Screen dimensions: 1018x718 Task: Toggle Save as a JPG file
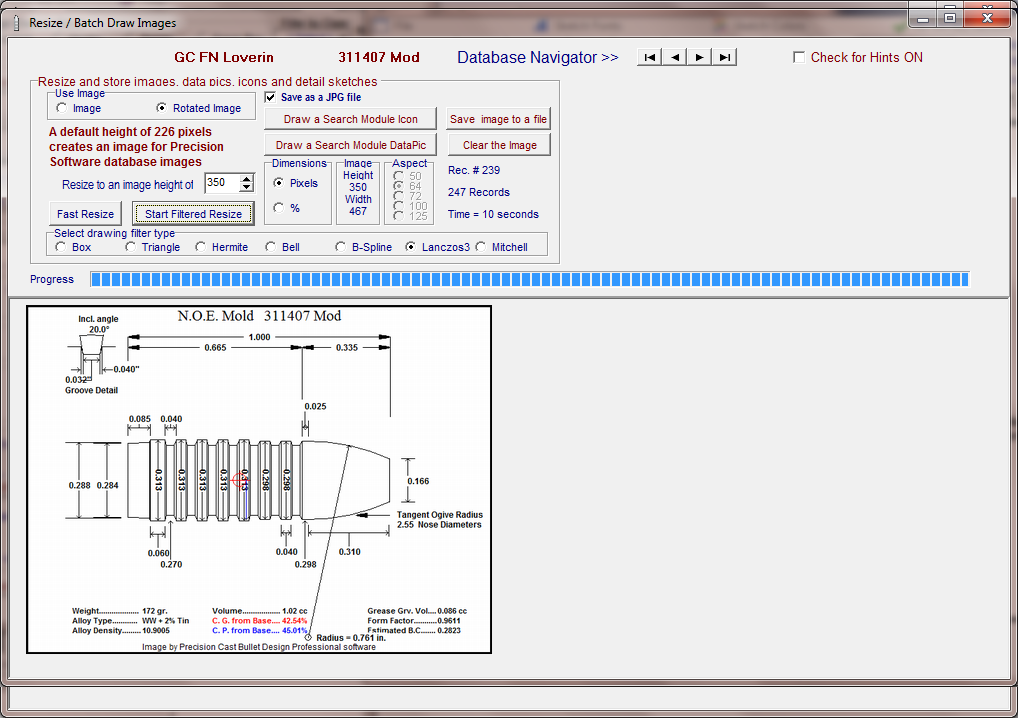pos(270,98)
